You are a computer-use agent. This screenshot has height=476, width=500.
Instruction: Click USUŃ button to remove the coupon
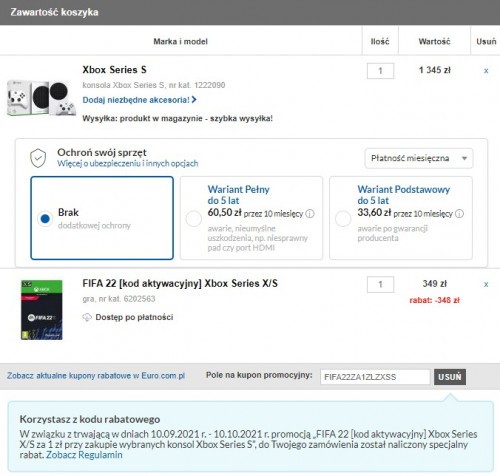(x=450, y=377)
